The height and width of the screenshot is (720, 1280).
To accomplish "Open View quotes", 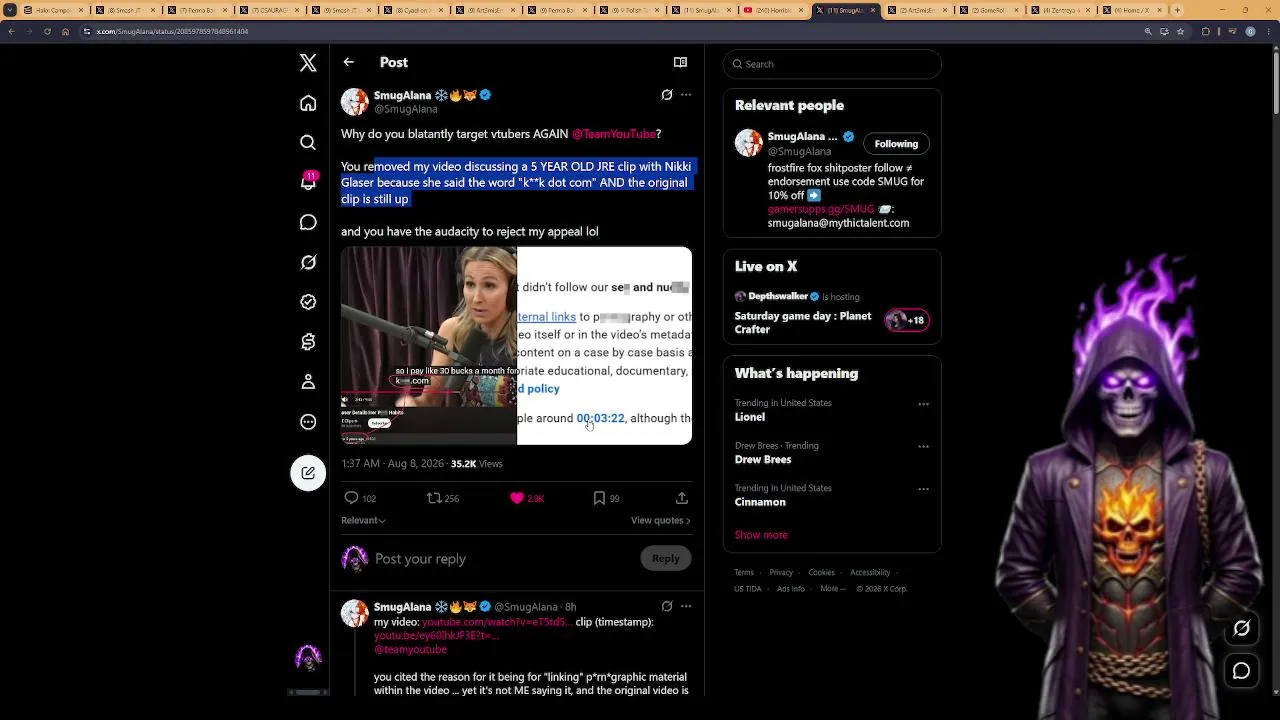I will point(660,520).
